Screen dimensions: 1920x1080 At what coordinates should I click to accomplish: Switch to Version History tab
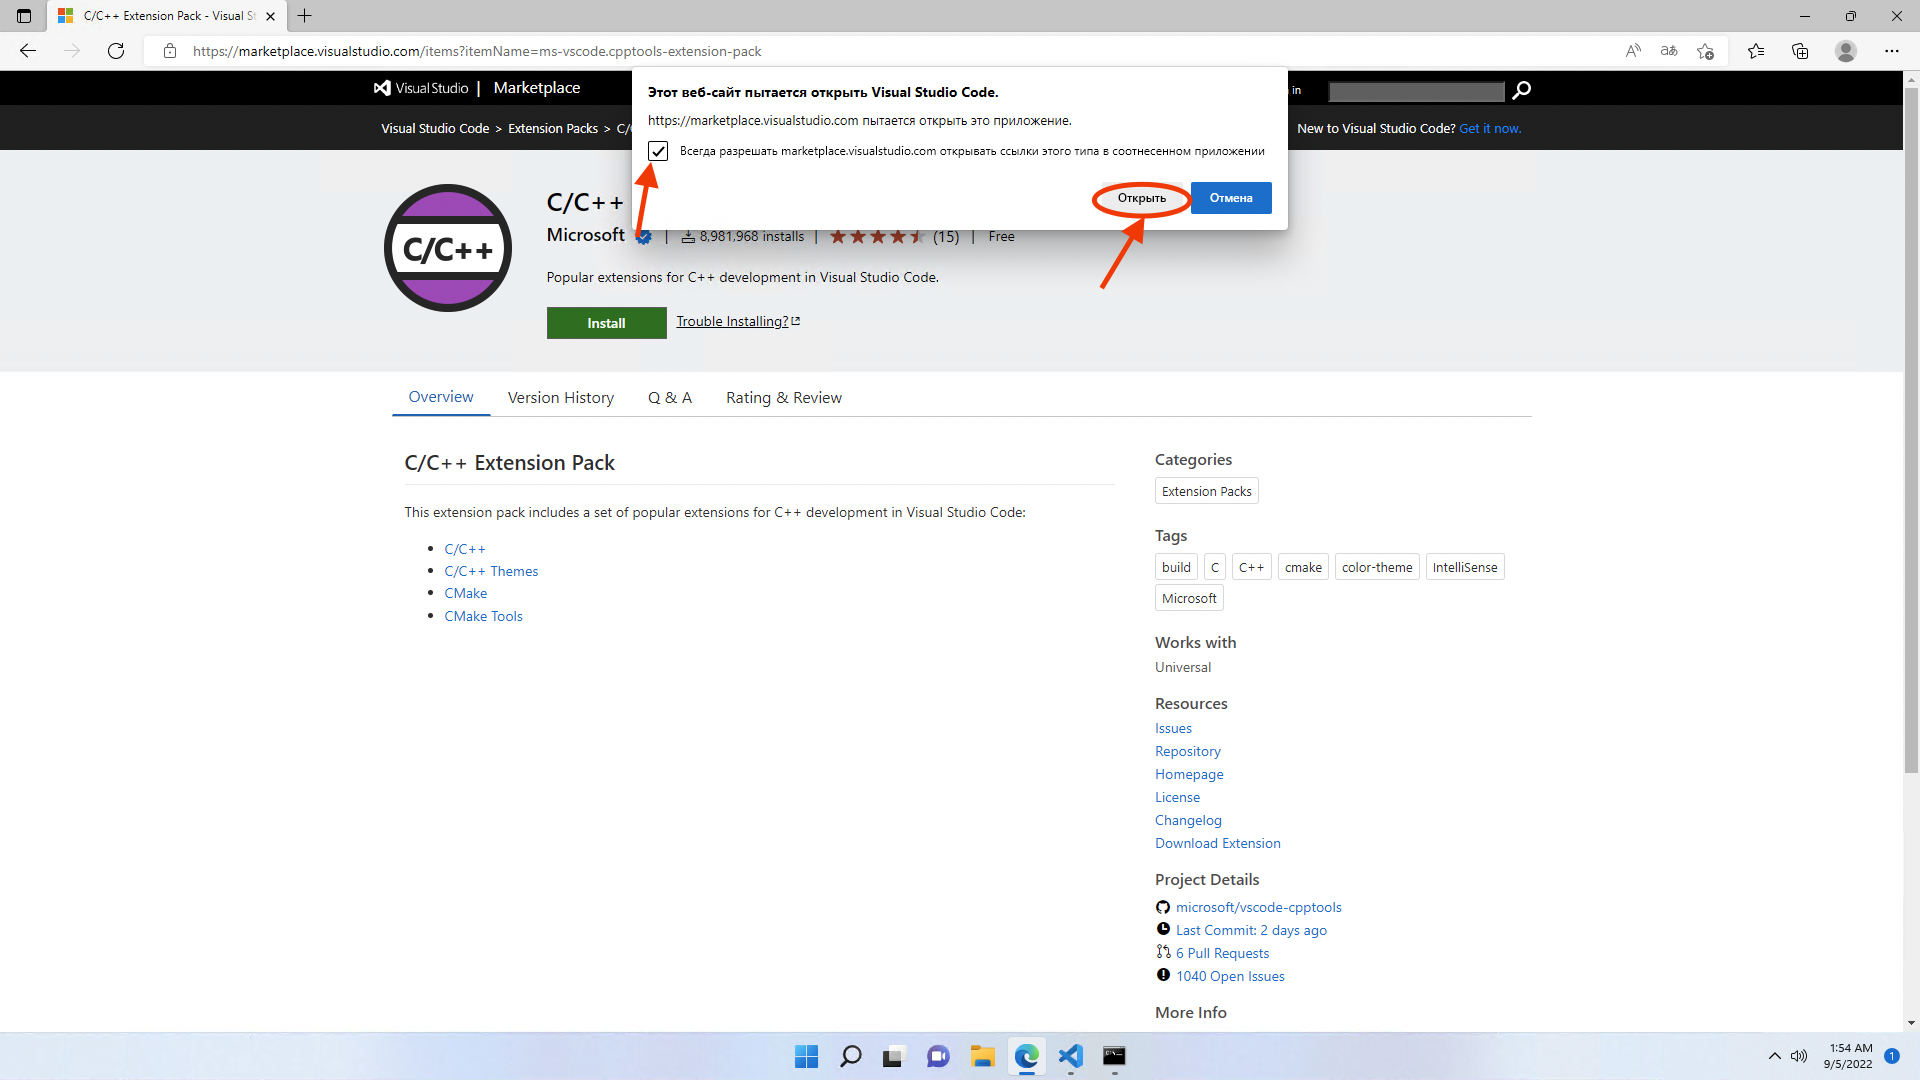click(560, 398)
